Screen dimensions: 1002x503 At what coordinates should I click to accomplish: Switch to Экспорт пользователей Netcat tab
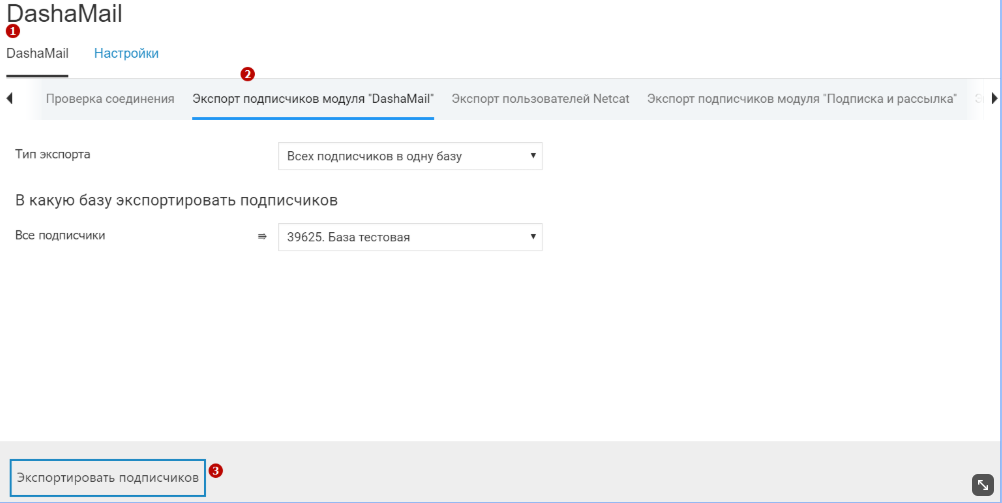[541, 99]
